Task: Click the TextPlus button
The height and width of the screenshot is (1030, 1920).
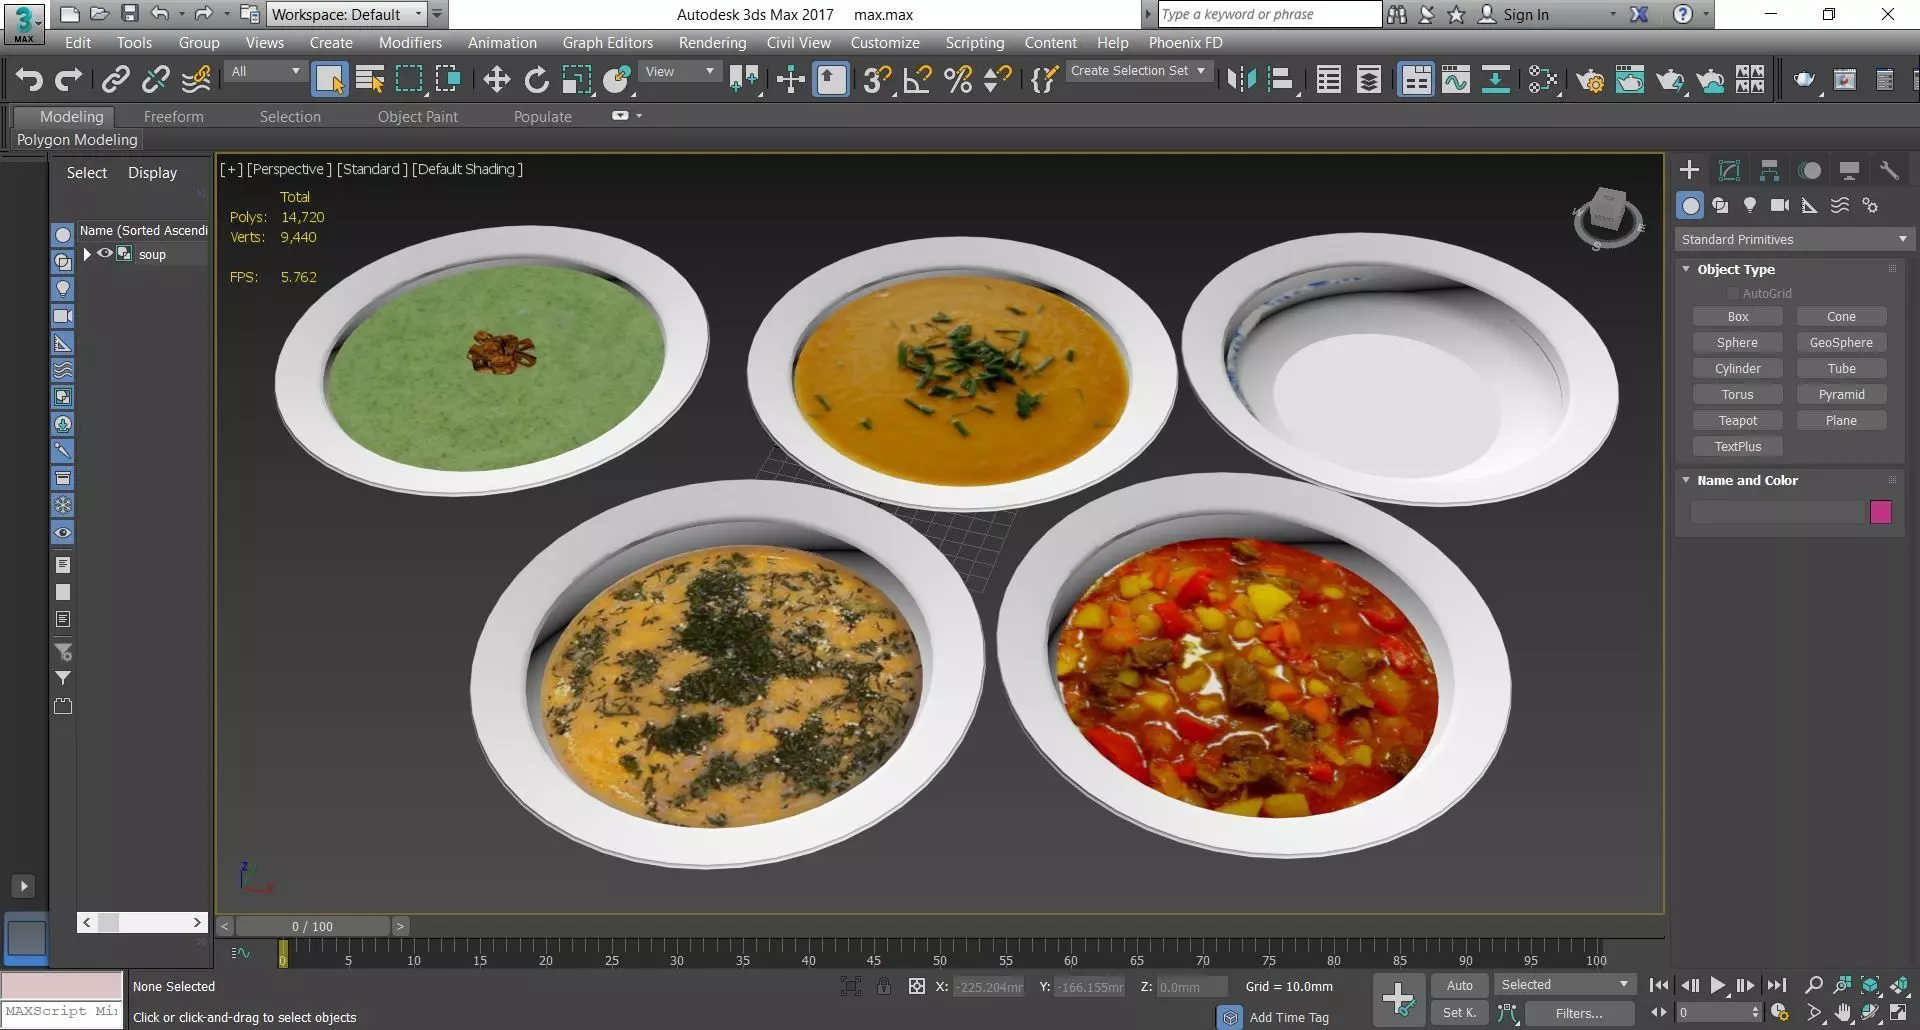Action: coord(1737,447)
